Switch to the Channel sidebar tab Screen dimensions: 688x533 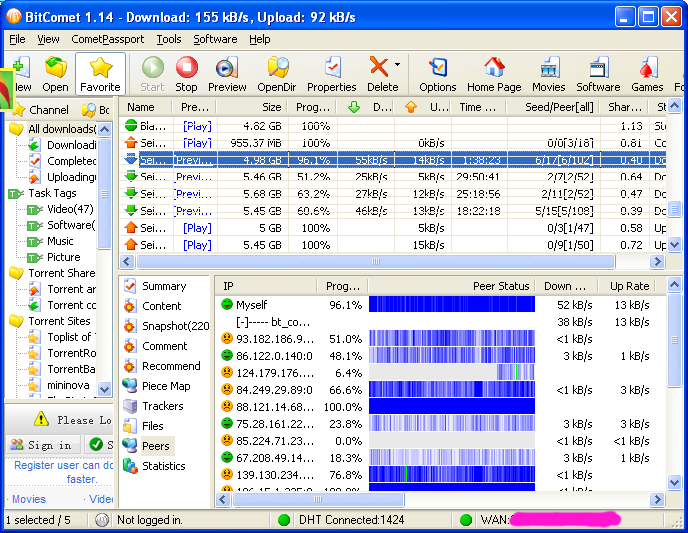(42, 110)
